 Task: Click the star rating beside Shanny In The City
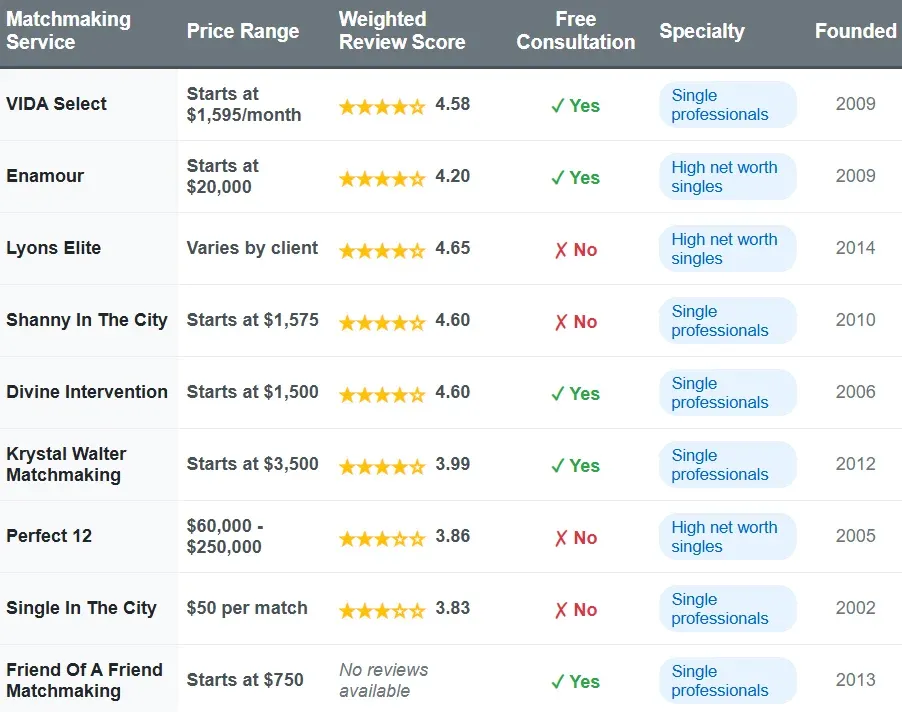381,321
